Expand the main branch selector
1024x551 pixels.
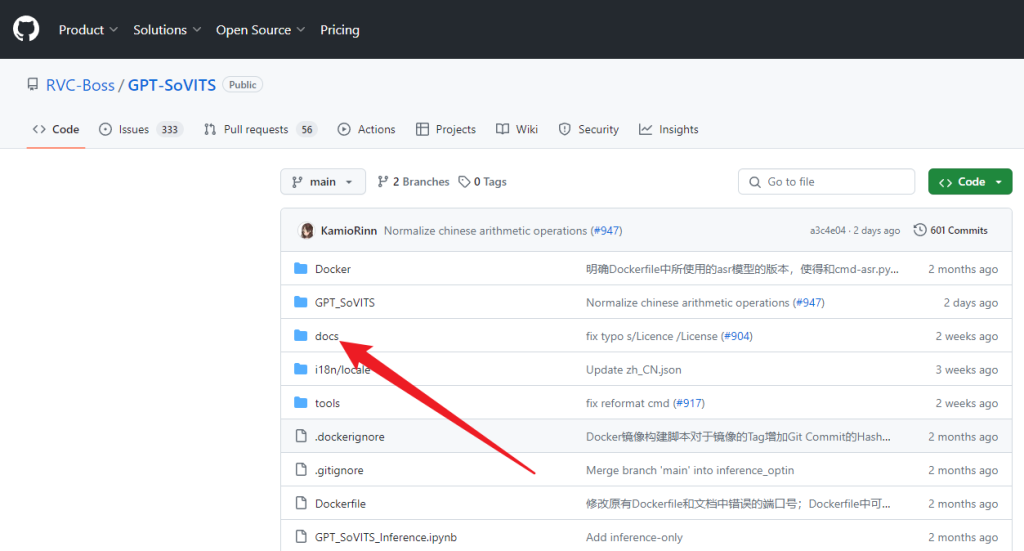pos(322,182)
